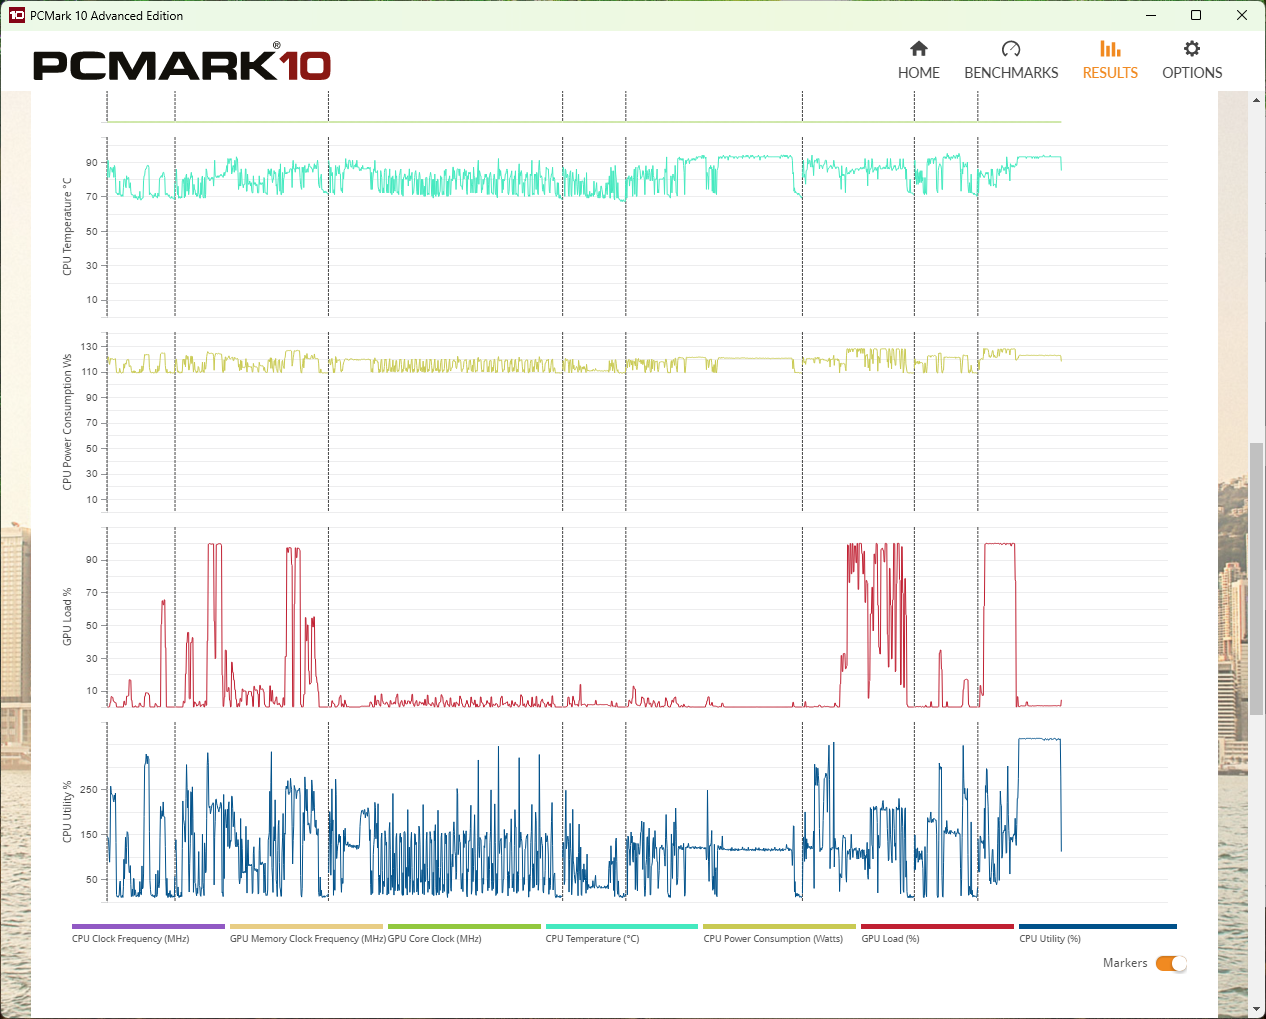1266x1019 pixels.
Task: Turn off the Markers switch
Action: [1171, 964]
